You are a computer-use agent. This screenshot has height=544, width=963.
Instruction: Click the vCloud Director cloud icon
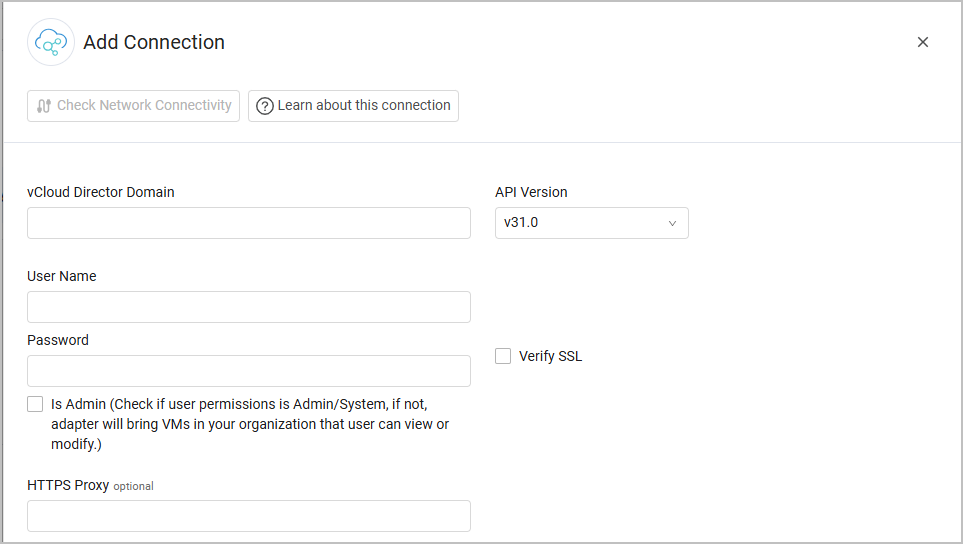(x=51, y=42)
